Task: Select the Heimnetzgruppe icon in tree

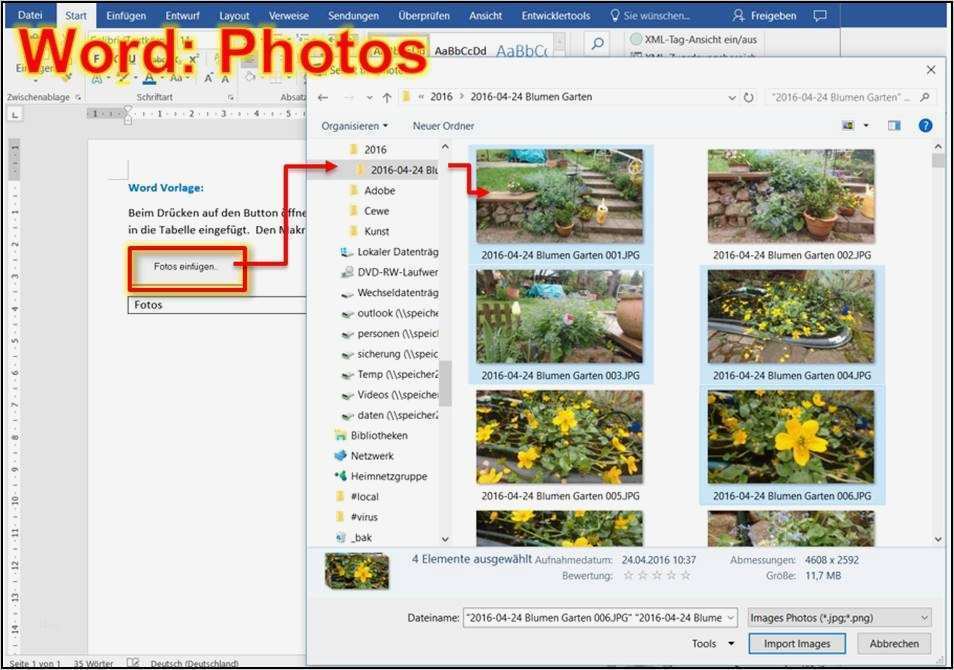Action: coord(340,476)
